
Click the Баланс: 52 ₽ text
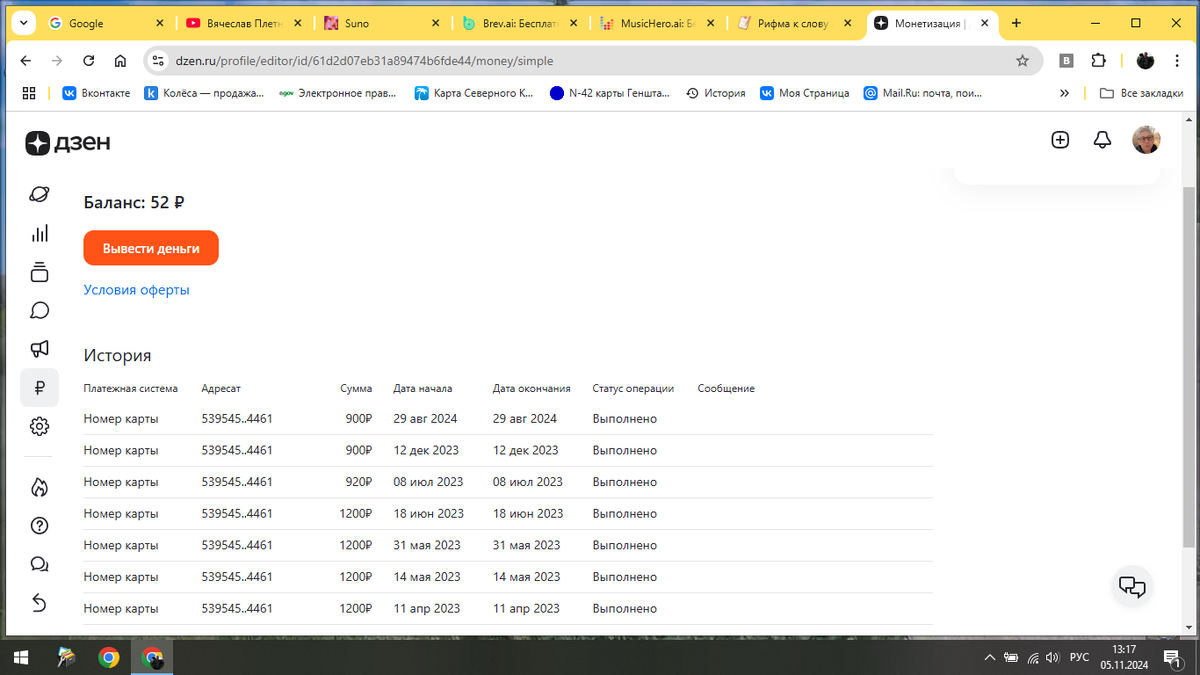coord(134,202)
